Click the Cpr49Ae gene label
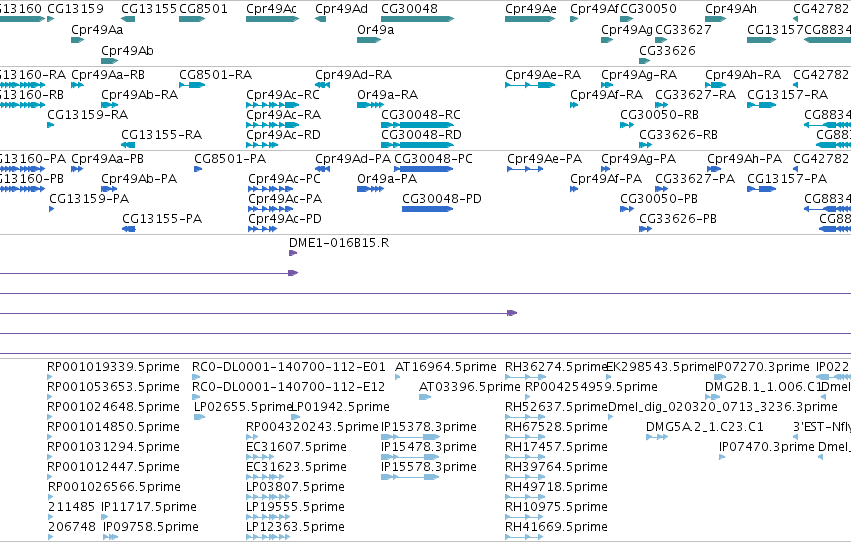Image resolution: width=851 pixels, height=542 pixels. (x=530, y=9)
